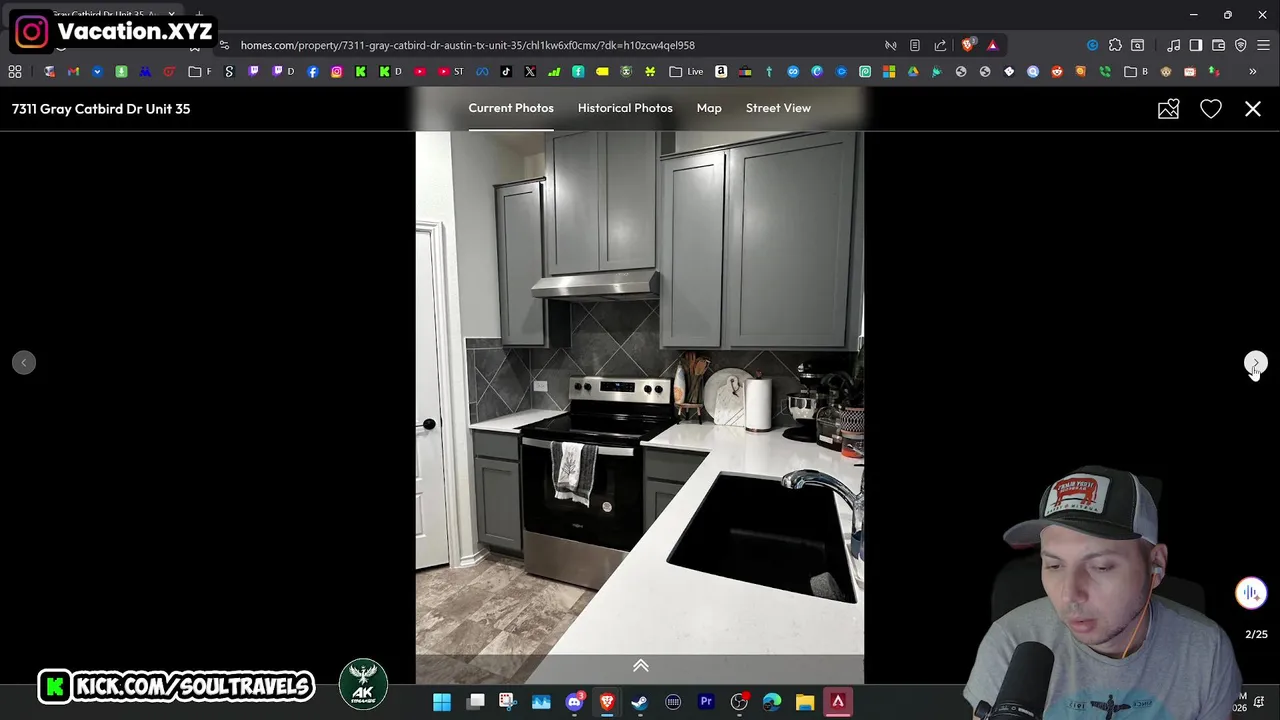Open Task View in the taskbar
Image resolution: width=1280 pixels, height=720 pixels.
pyautogui.click(x=476, y=702)
